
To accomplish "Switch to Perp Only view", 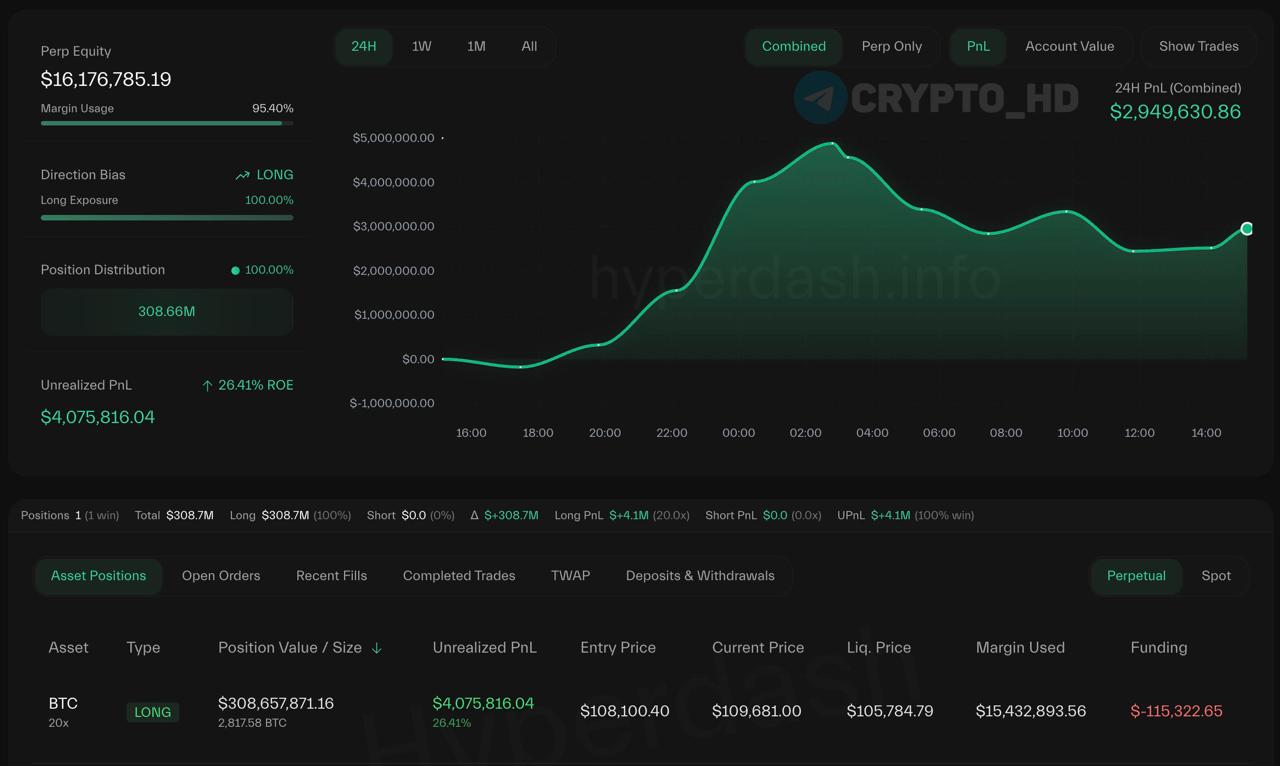I will pos(892,46).
